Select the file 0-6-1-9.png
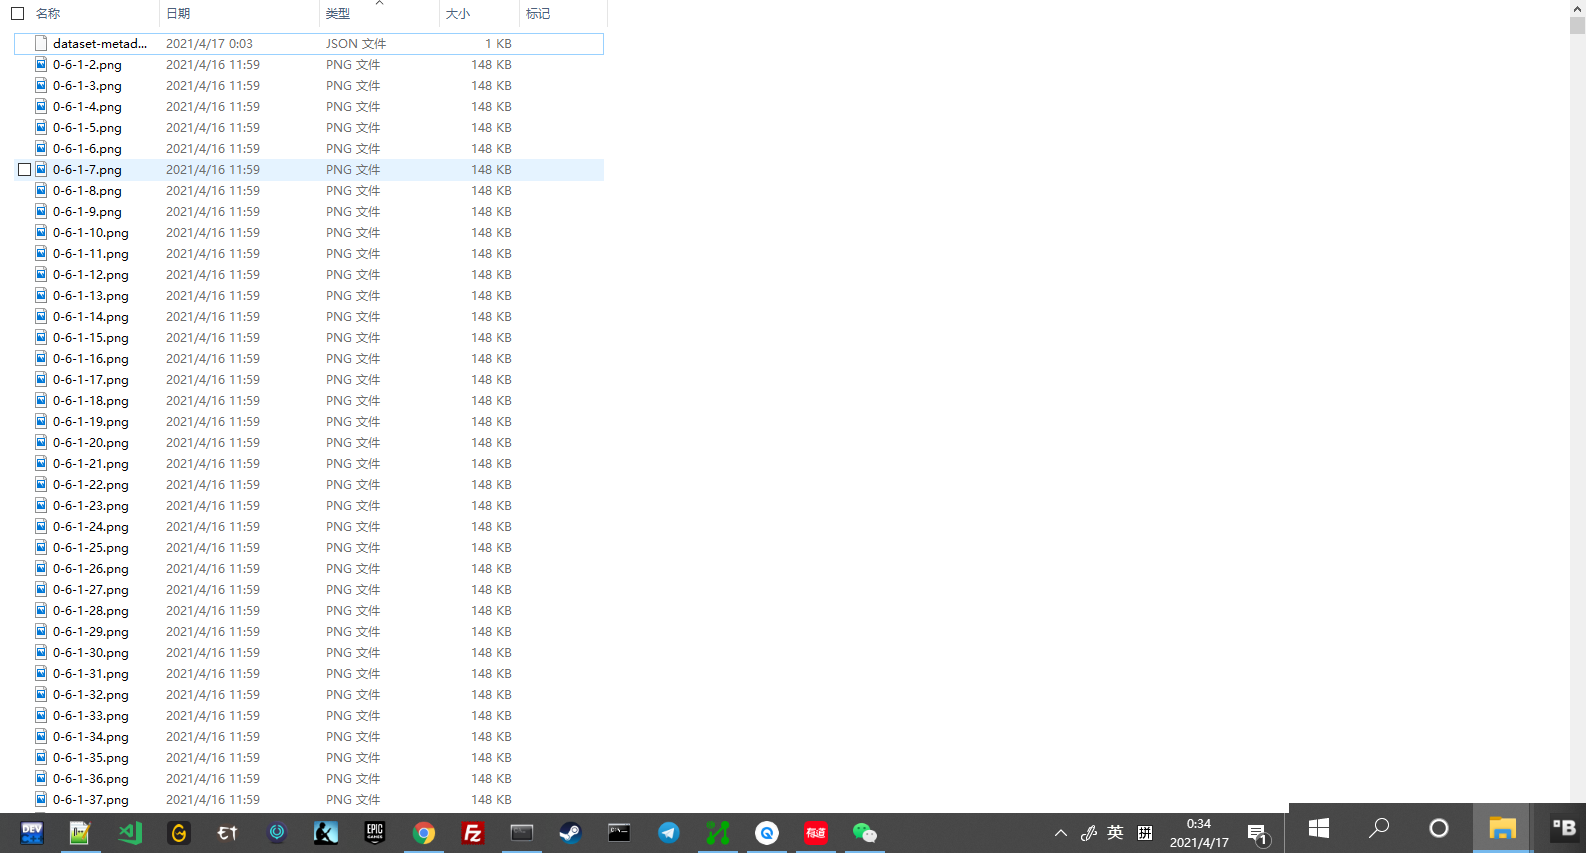 87,211
